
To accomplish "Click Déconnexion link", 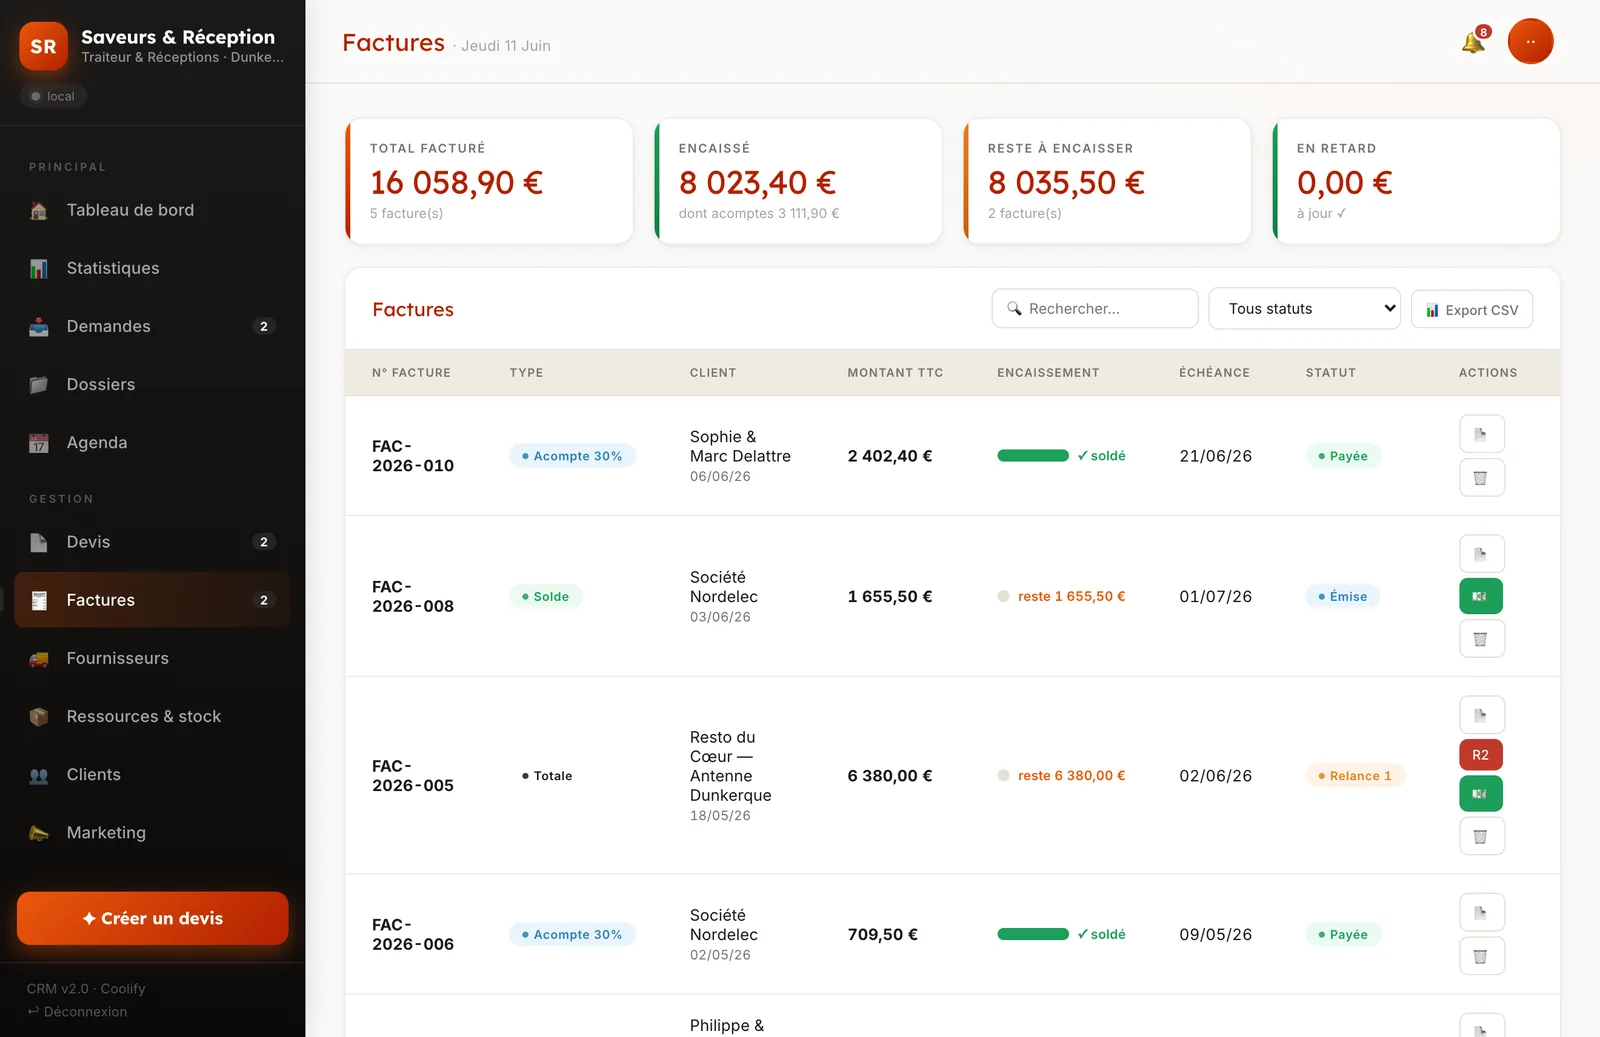I will 77,1011.
